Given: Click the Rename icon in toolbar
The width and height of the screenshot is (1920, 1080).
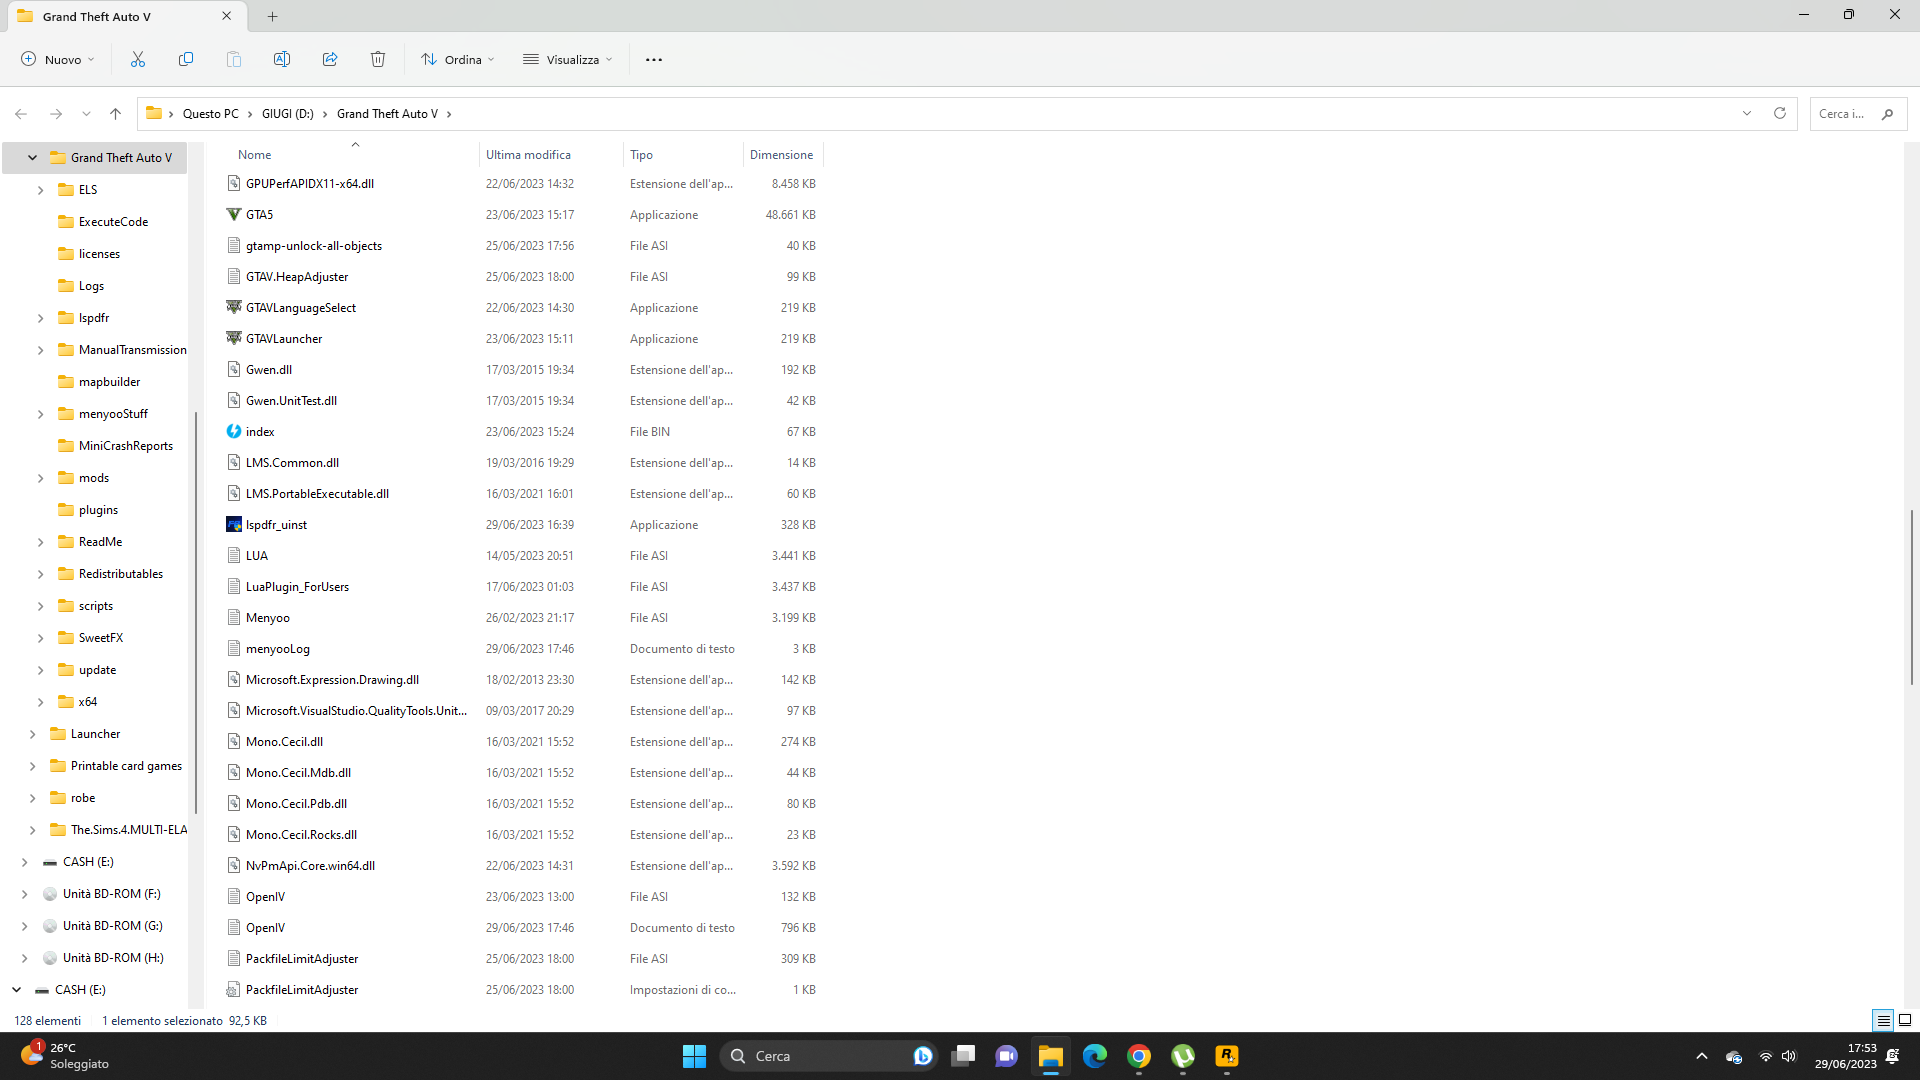Looking at the screenshot, I should [282, 60].
